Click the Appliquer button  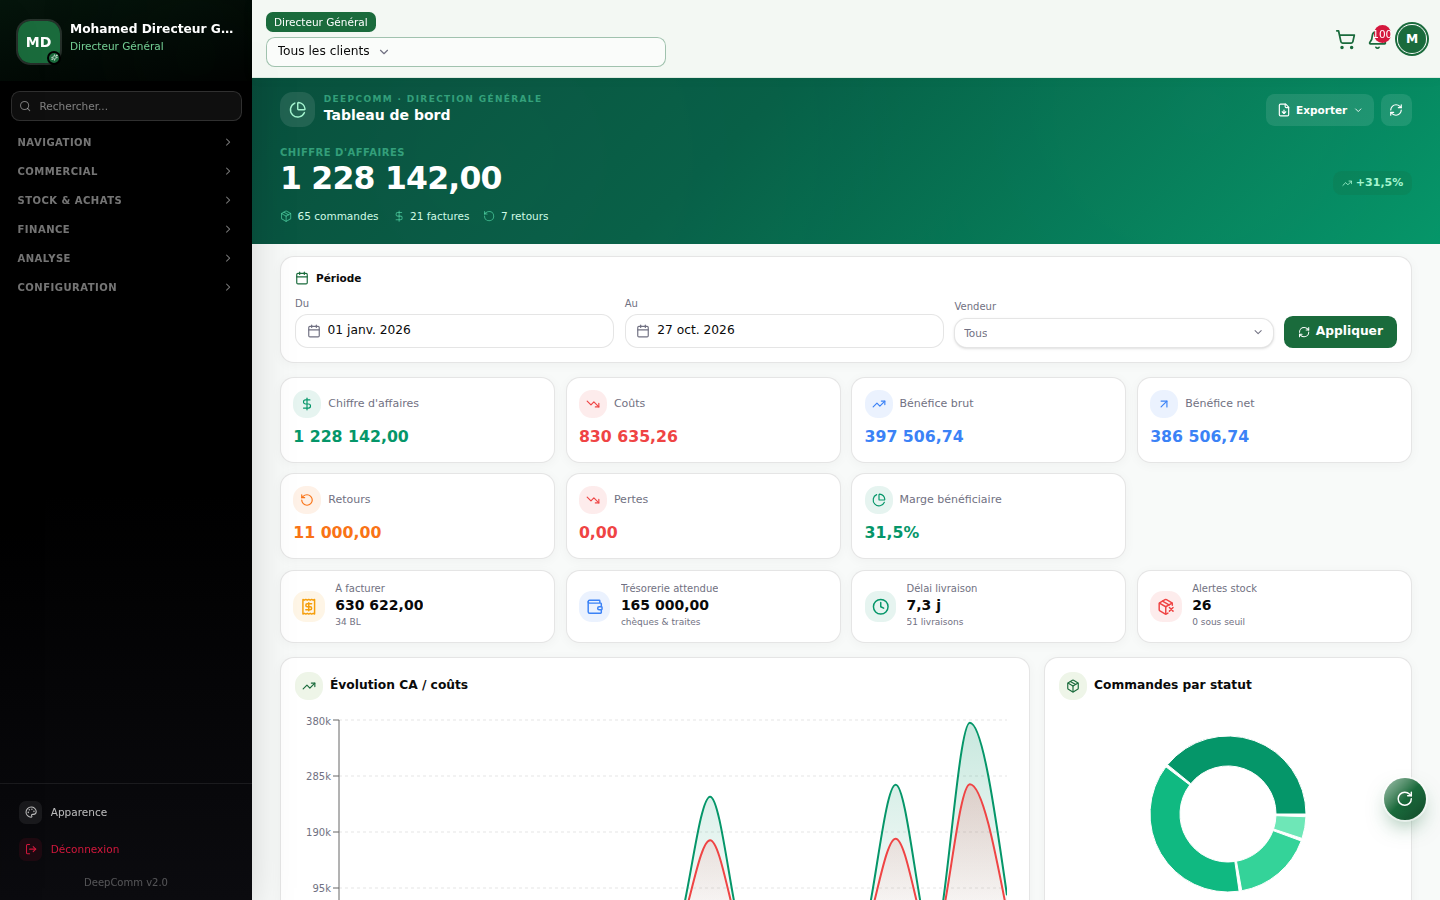(x=1340, y=332)
